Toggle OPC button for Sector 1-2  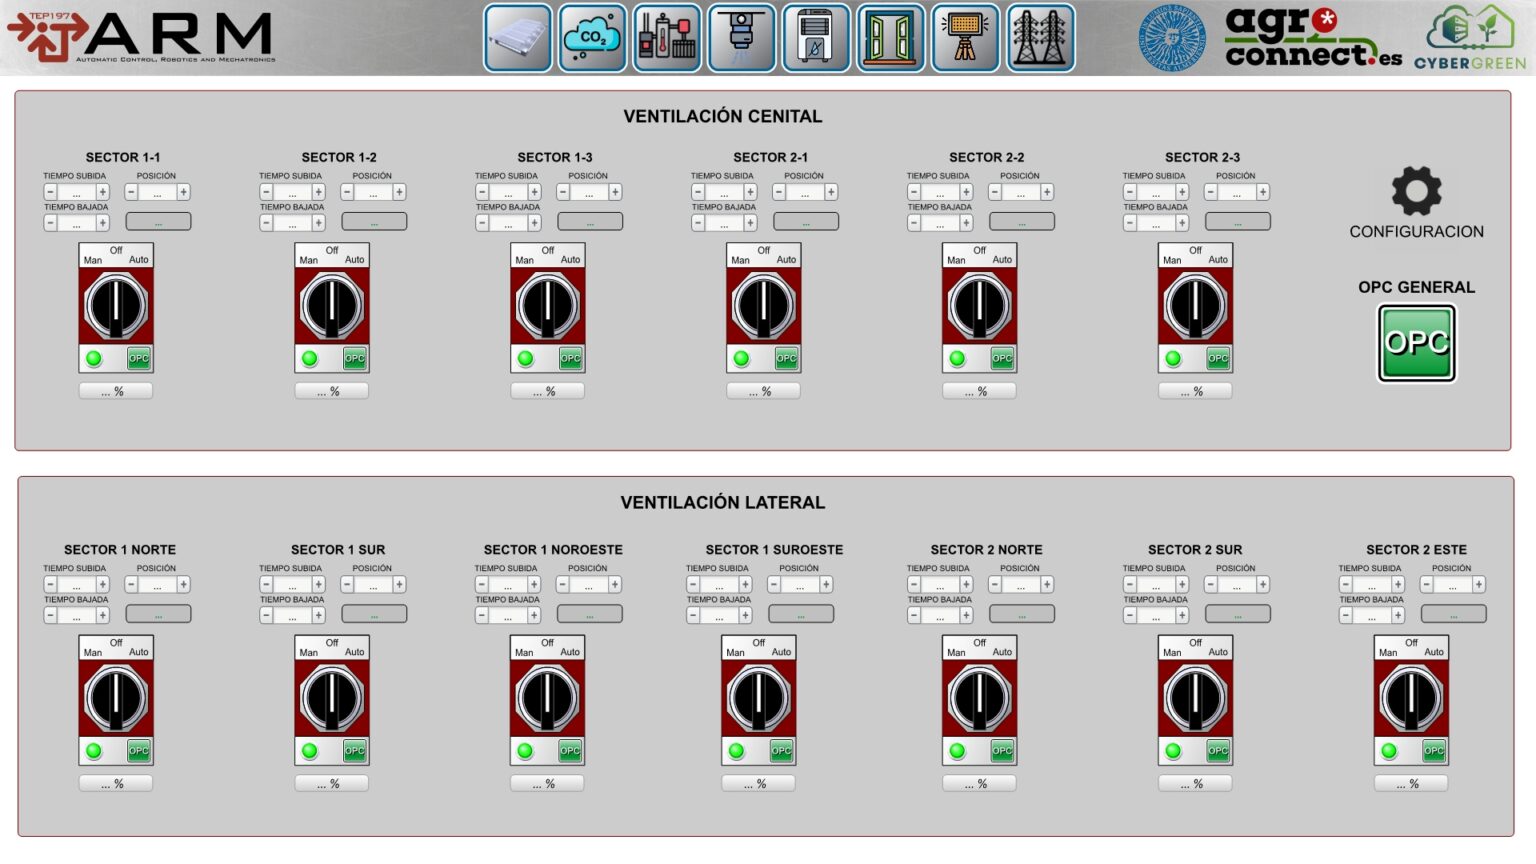(x=354, y=358)
